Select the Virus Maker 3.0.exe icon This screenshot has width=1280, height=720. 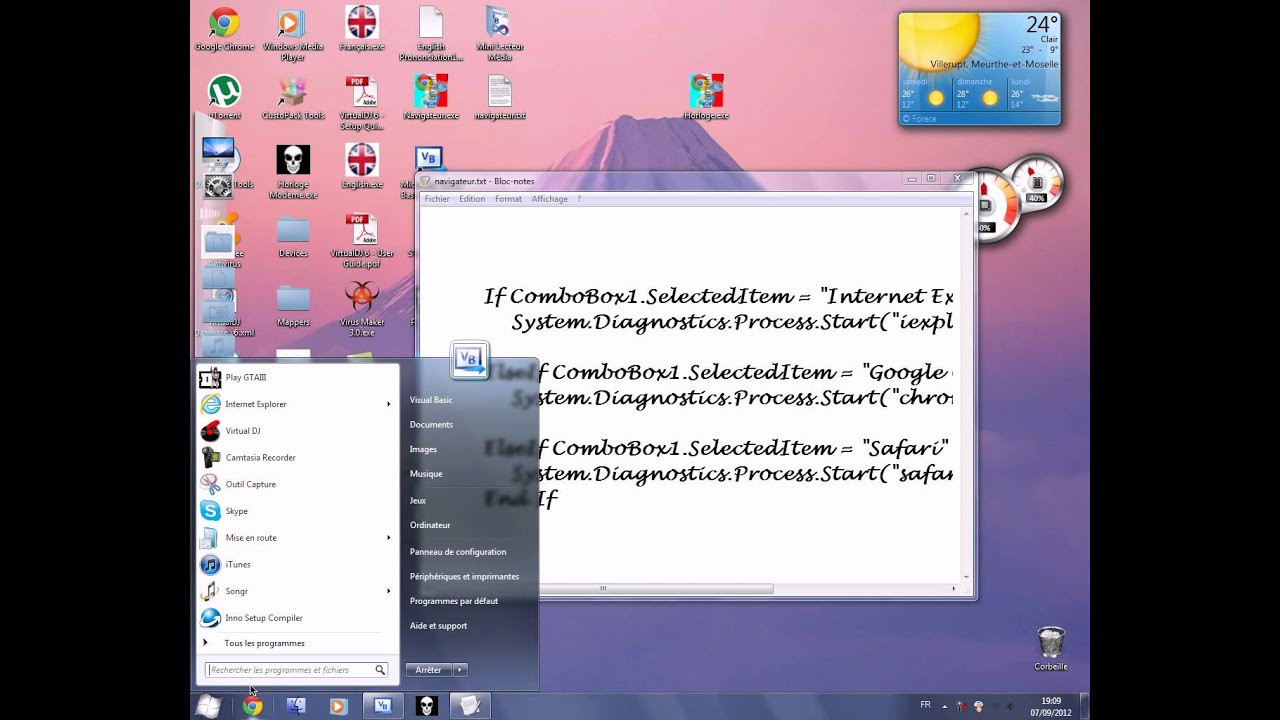(361, 309)
